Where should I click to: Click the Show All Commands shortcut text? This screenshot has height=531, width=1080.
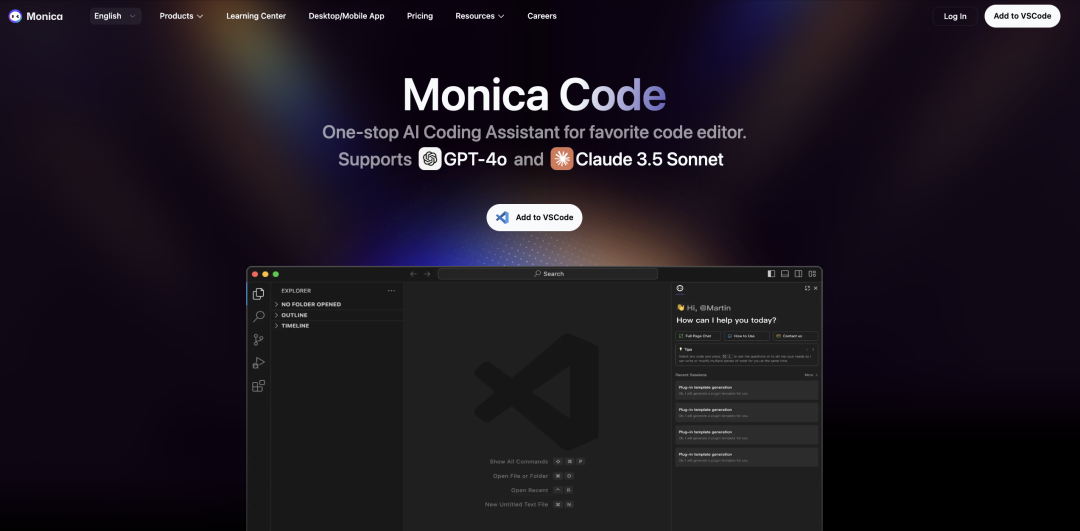[x=519, y=461]
